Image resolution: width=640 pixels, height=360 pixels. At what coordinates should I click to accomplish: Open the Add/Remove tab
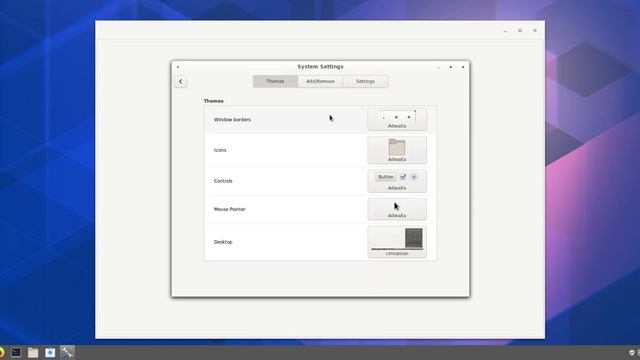pyautogui.click(x=320, y=81)
